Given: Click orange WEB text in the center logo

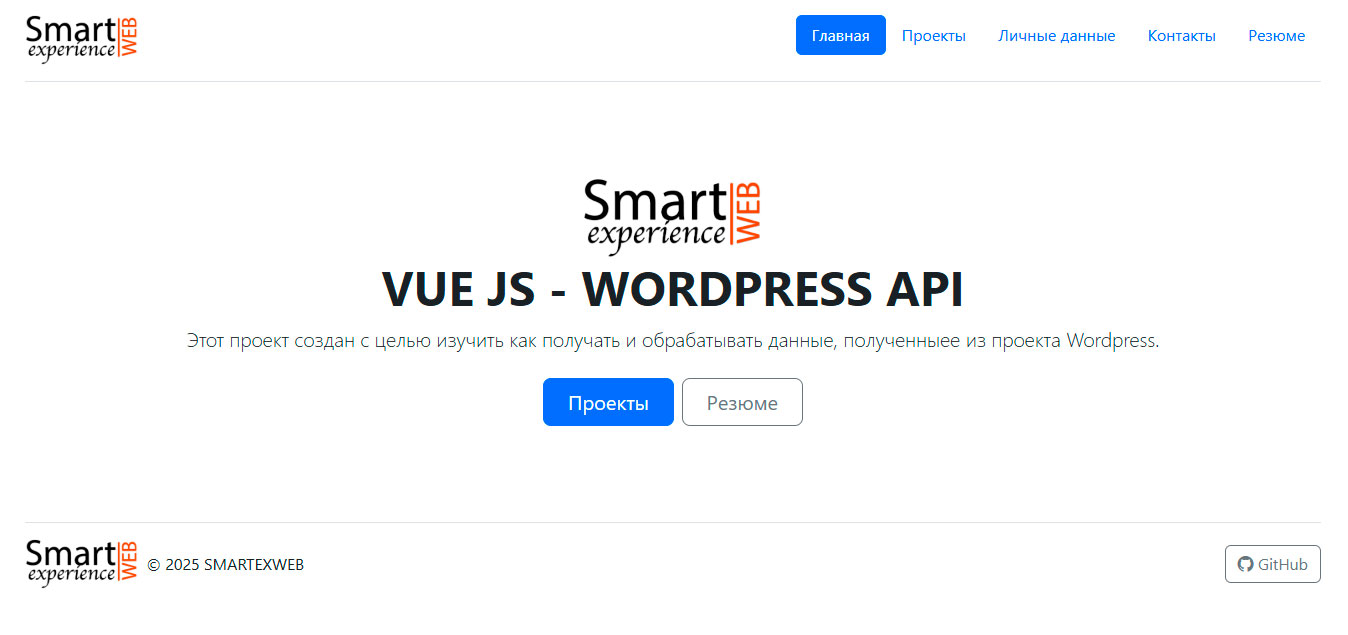Looking at the screenshot, I should click(x=748, y=212).
